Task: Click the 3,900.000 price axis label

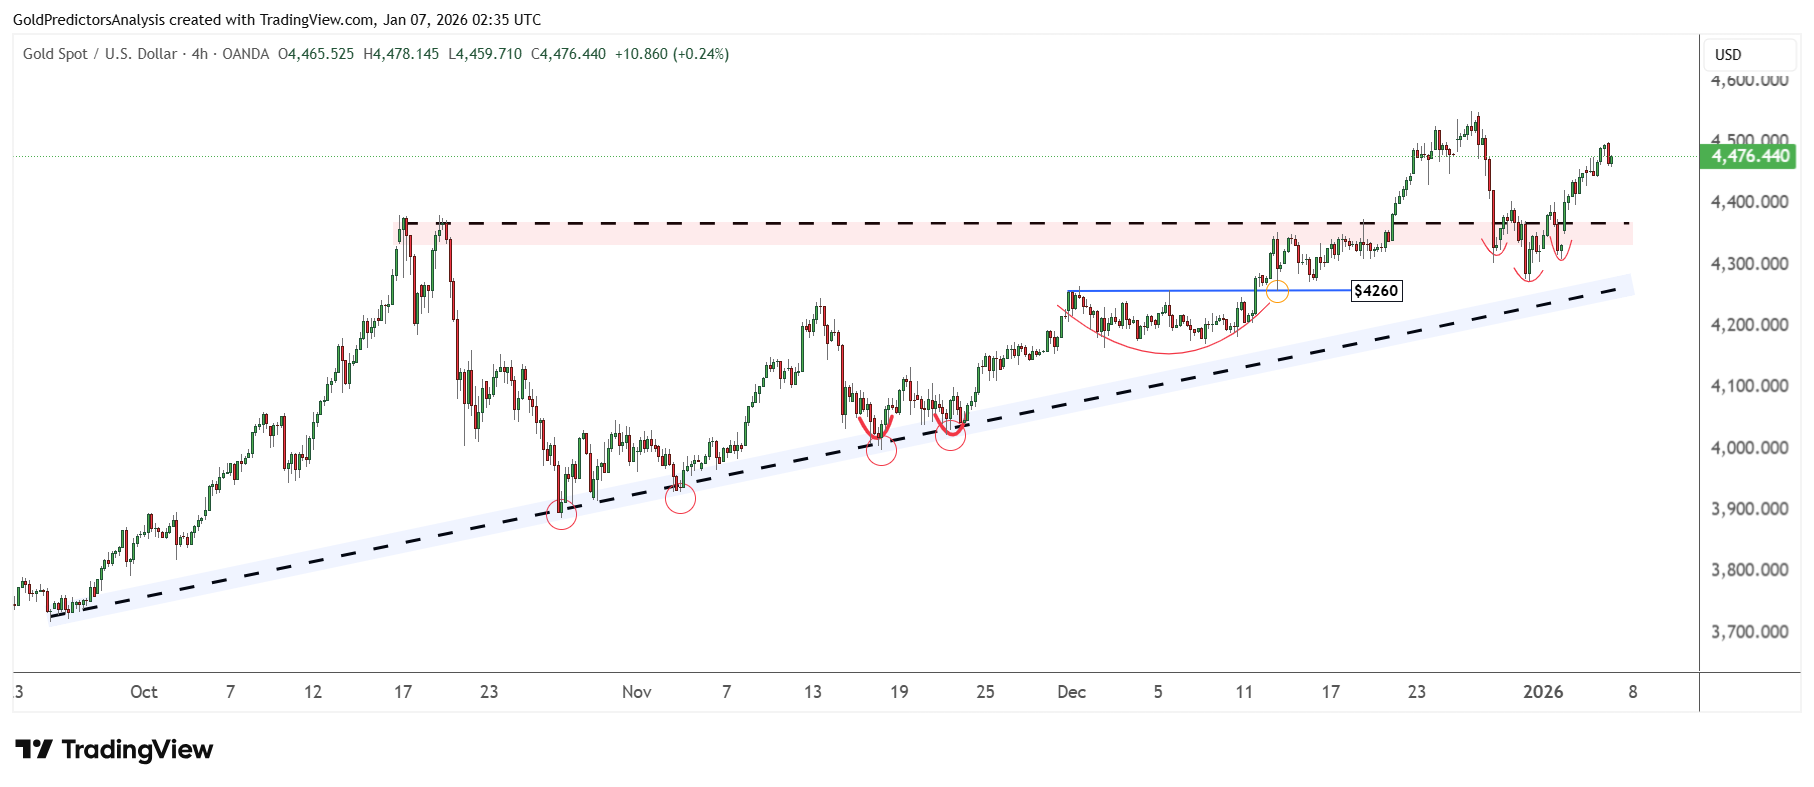Action: pos(1750,509)
